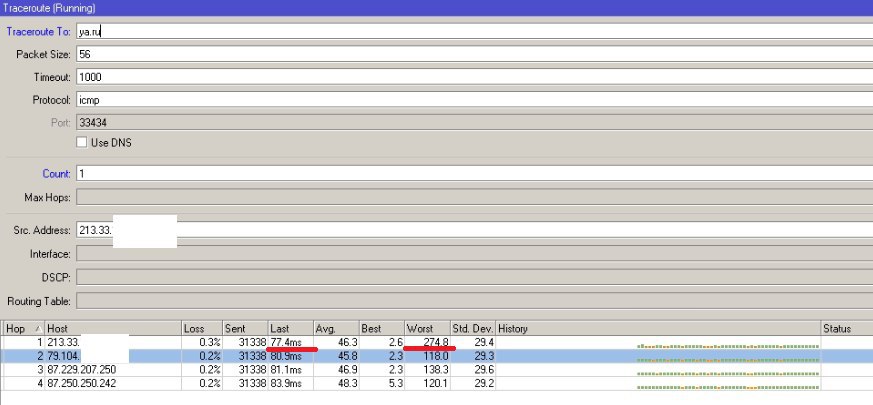Image resolution: width=873 pixels, height=405 pixels.
Task: Click the Packet Size field with 56
Action: tap(474, 54)
